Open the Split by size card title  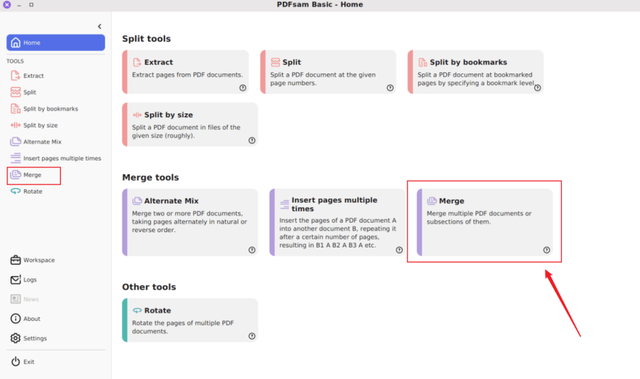click(168, 115)
